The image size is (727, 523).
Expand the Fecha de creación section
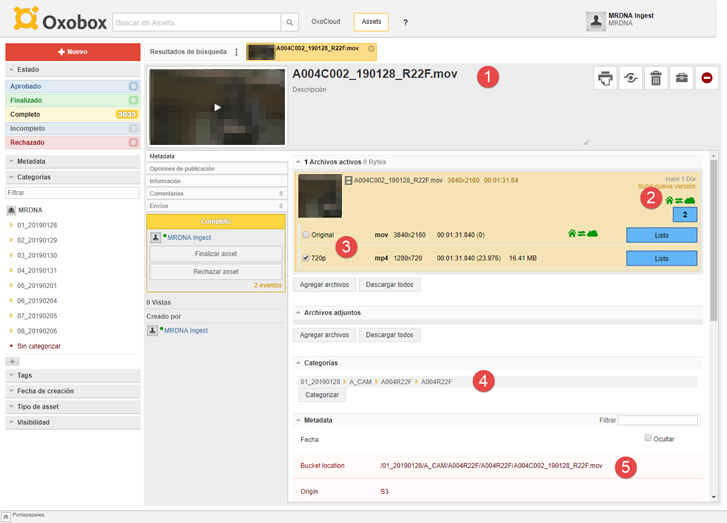coord(73,391)
